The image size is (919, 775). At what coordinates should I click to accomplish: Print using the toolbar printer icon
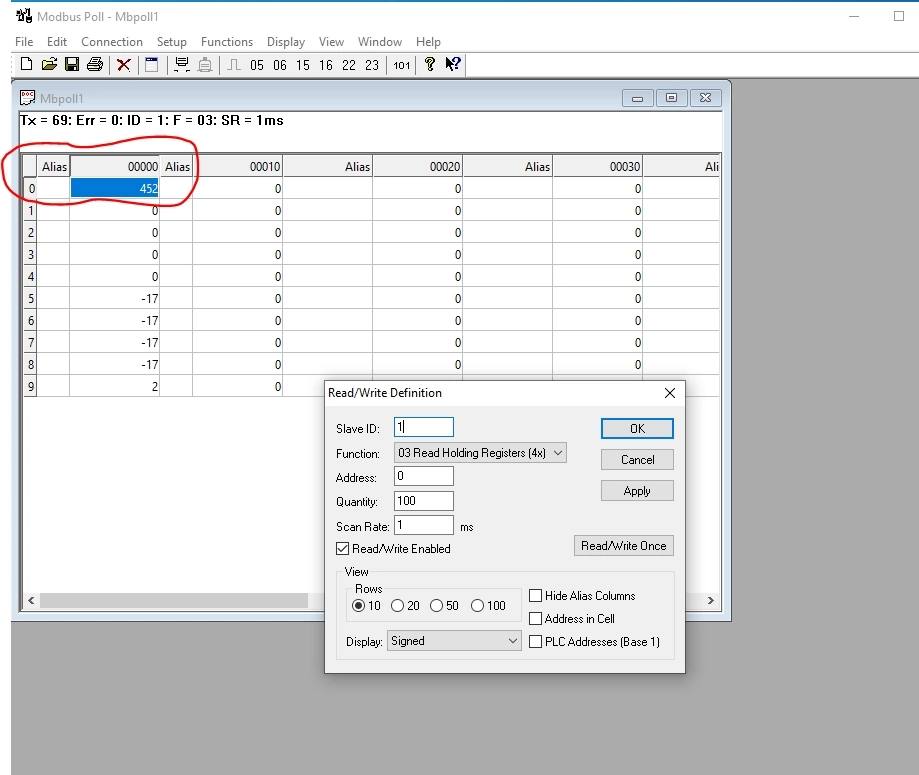(x=94, y=64)
